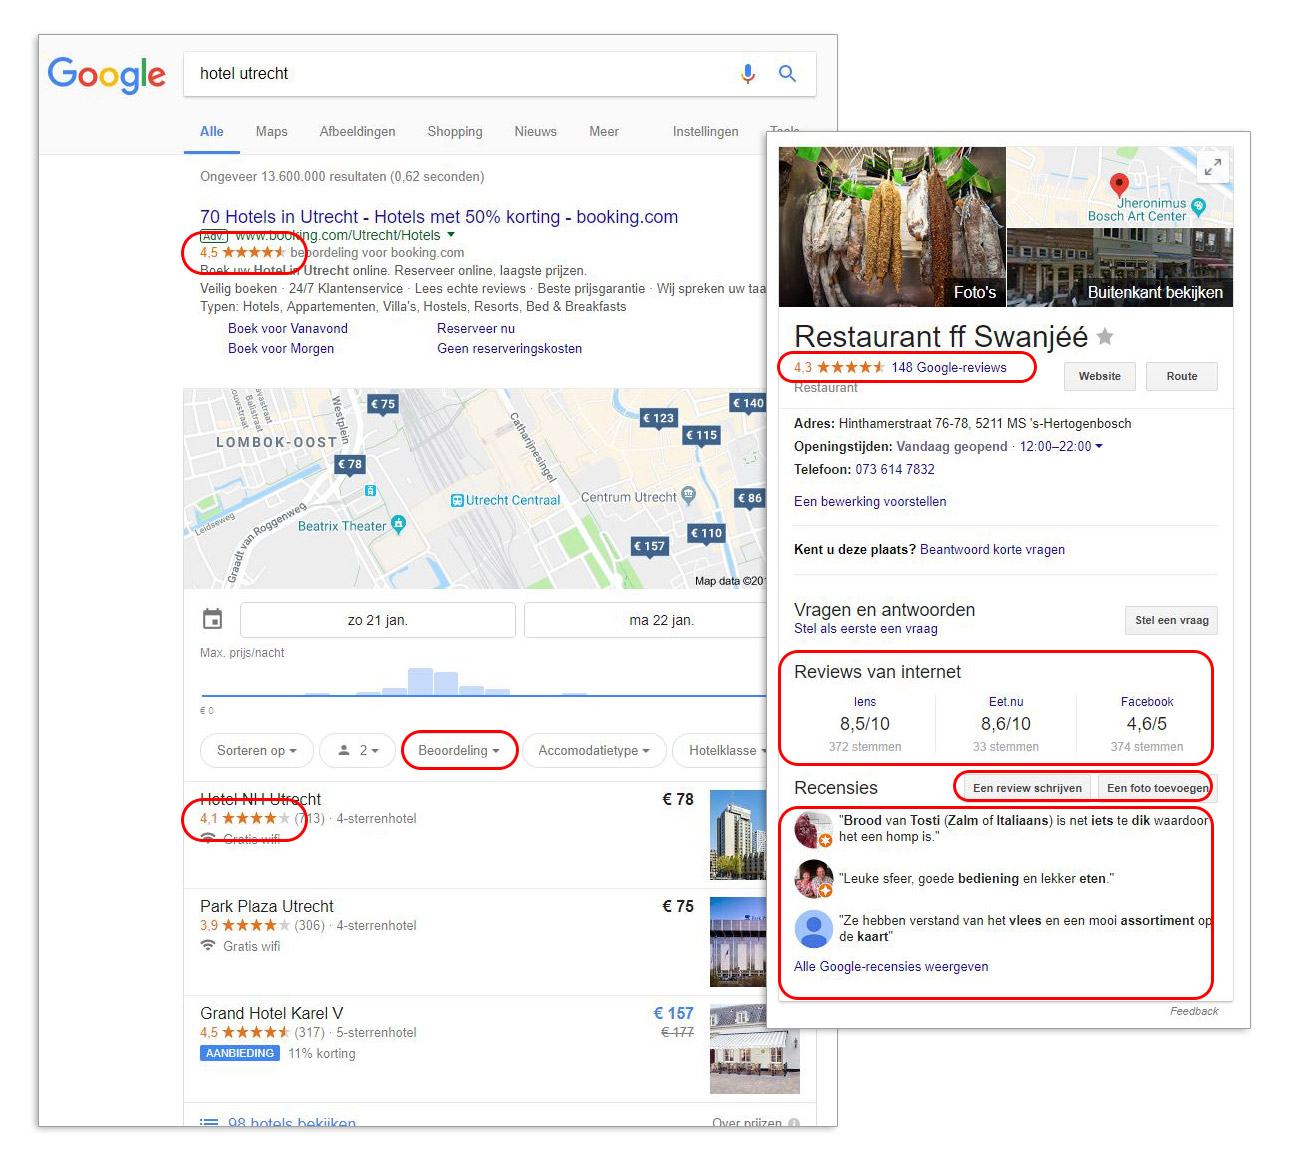Screen dimensions: 1289x1161
Task: Open Foto's restaurant thumbnail
Action: coord(892,227)
